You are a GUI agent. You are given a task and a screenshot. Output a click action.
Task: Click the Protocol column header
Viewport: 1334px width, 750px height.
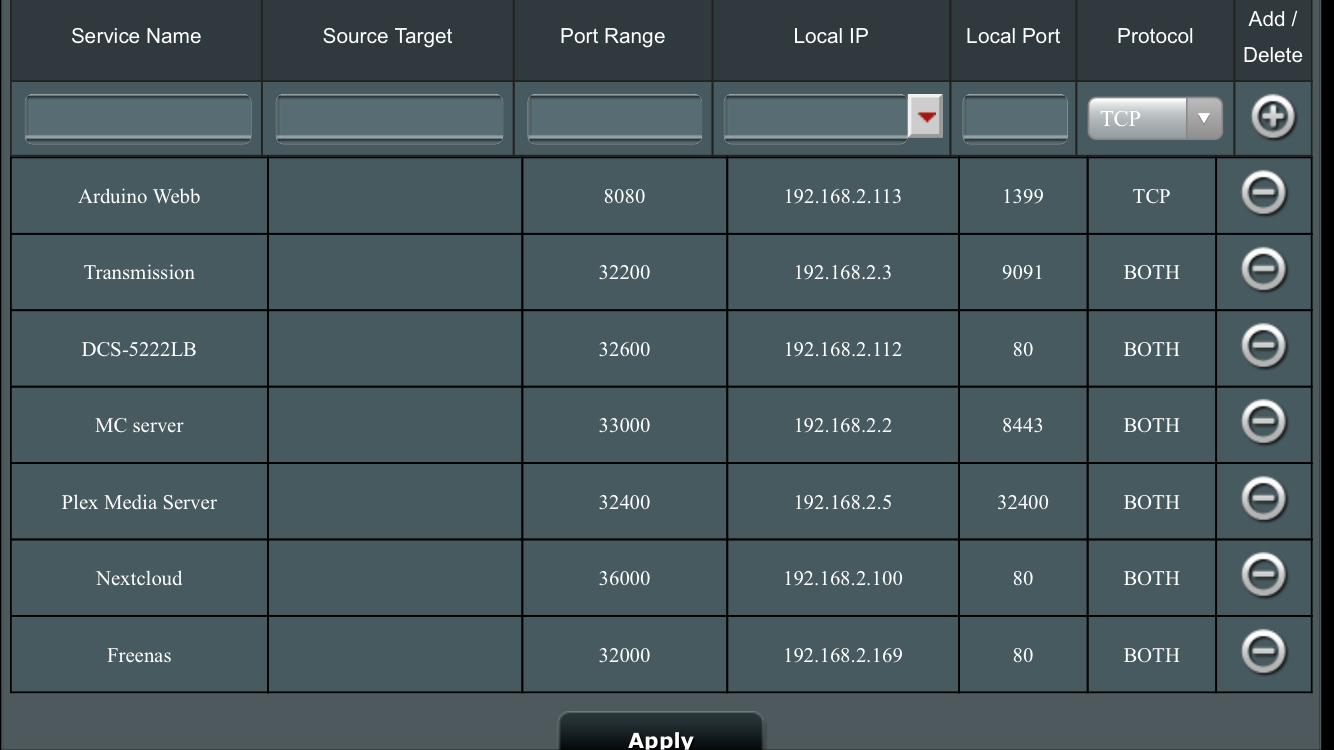tap(1155, 36)
